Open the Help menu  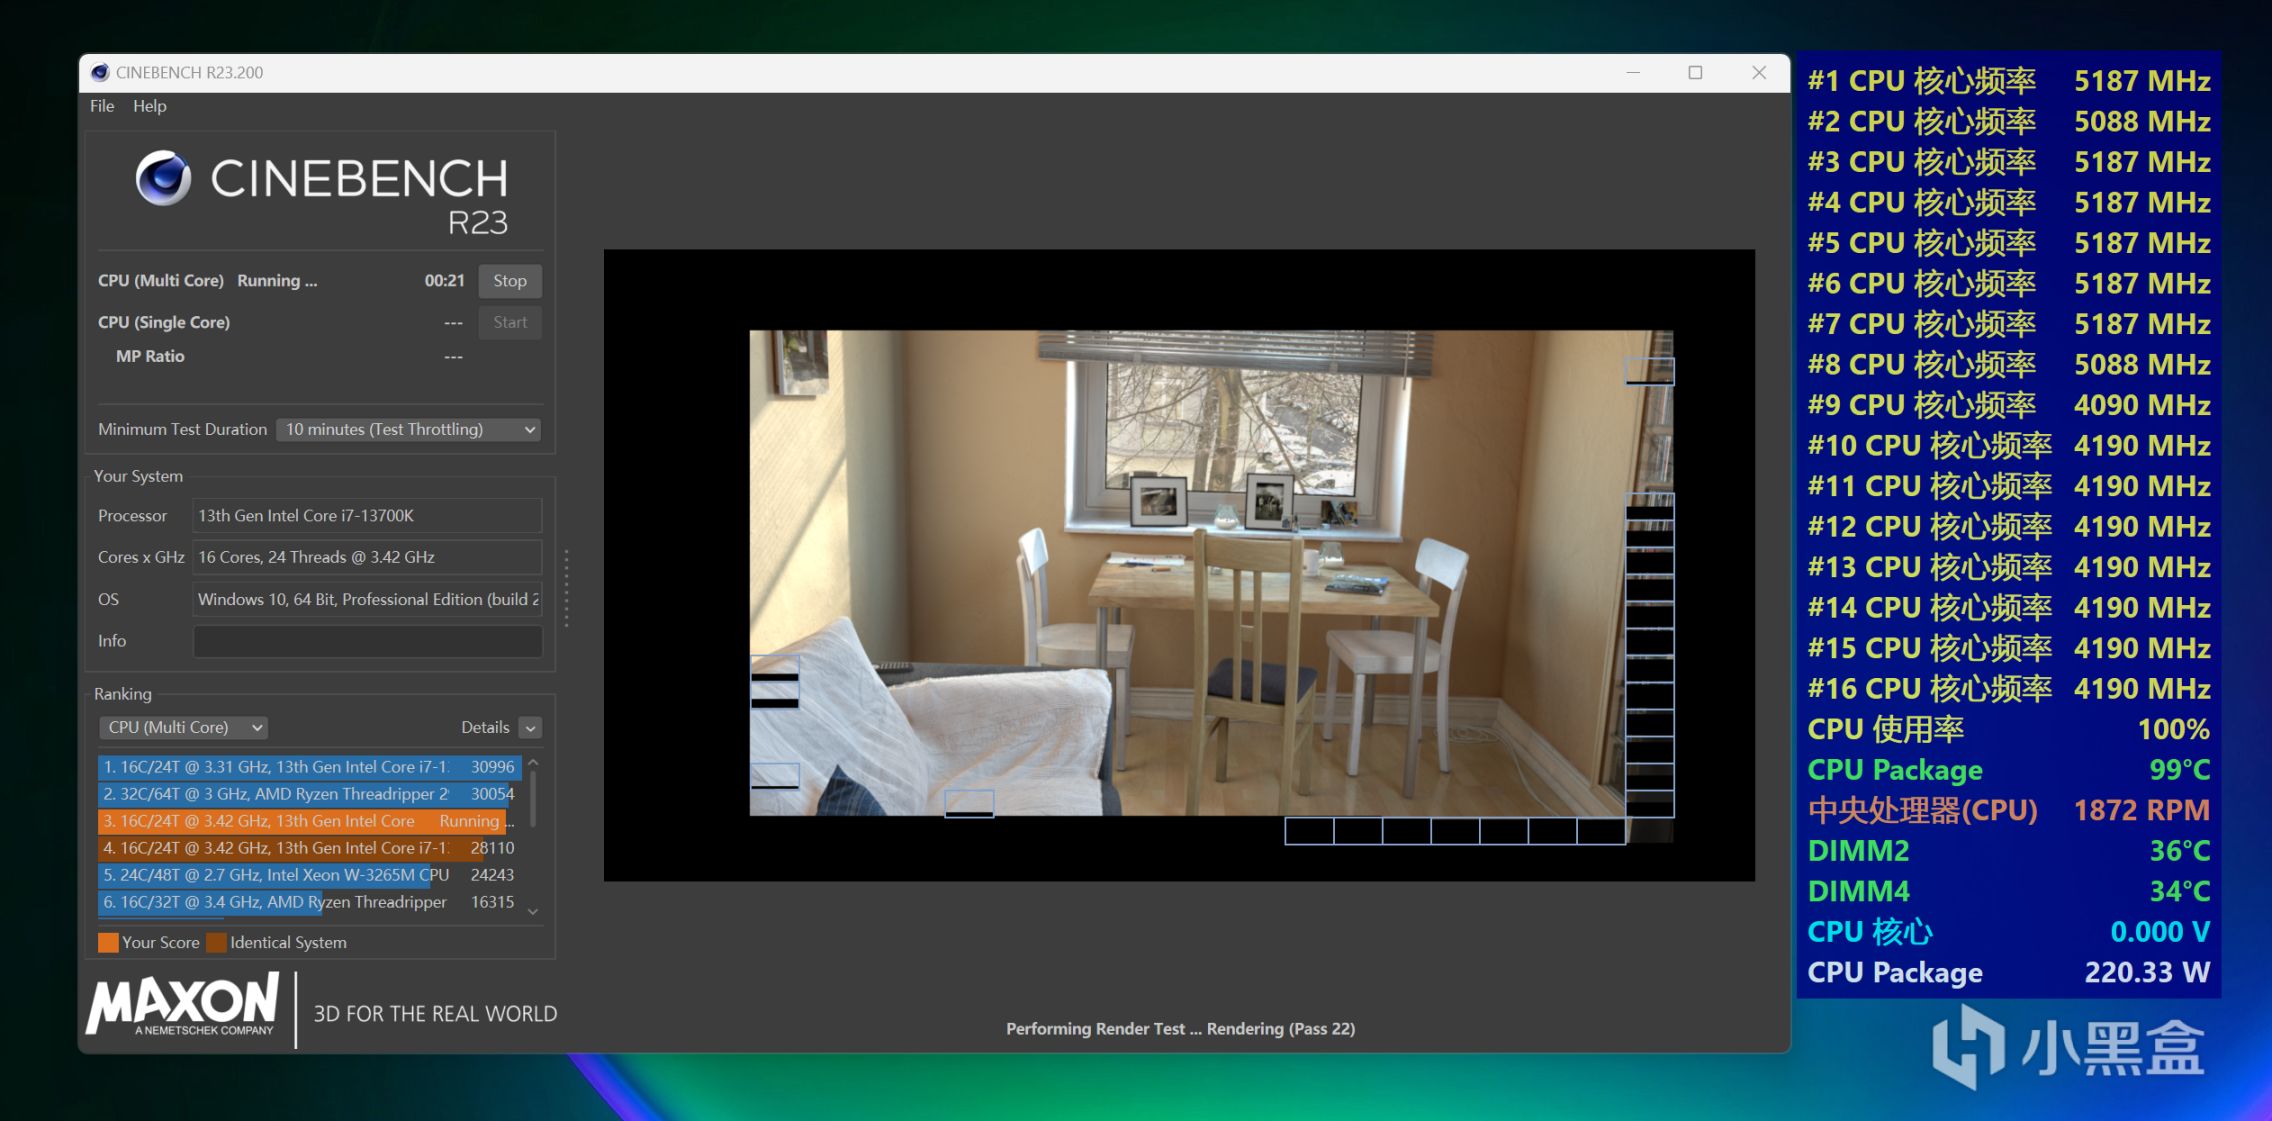click(x=149, y=106)
